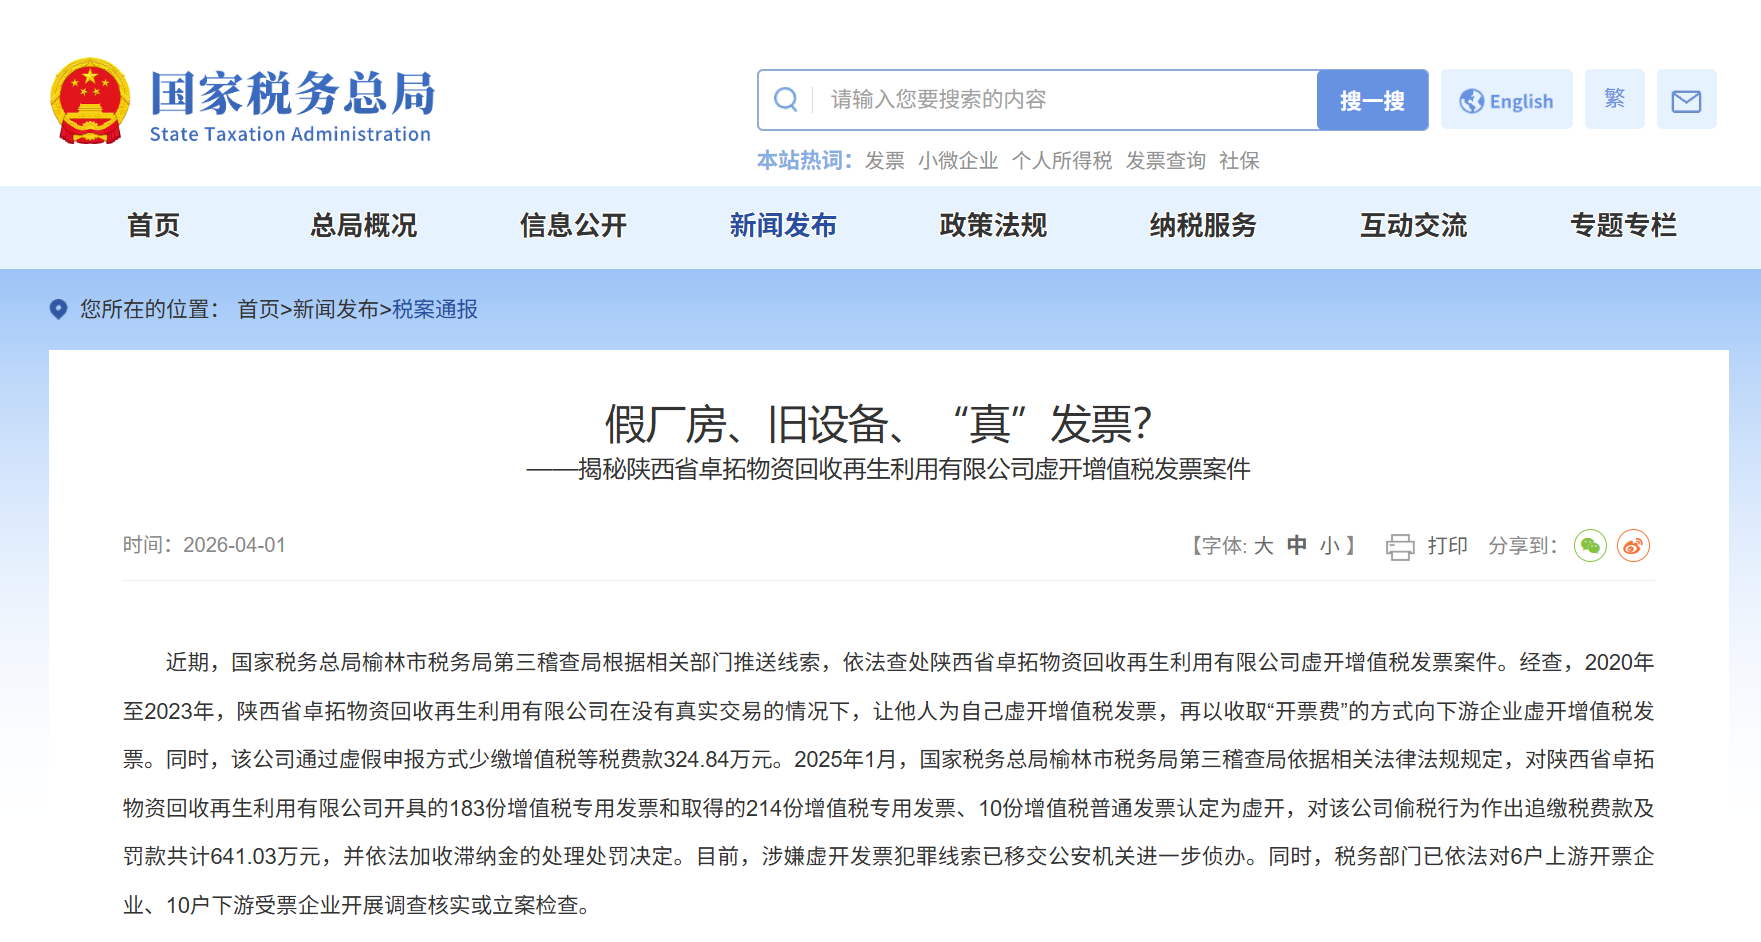This screenshot has height=942, width=1761.
Task: Go to 首页 in the breadcrumb
Action: point(258,309)
